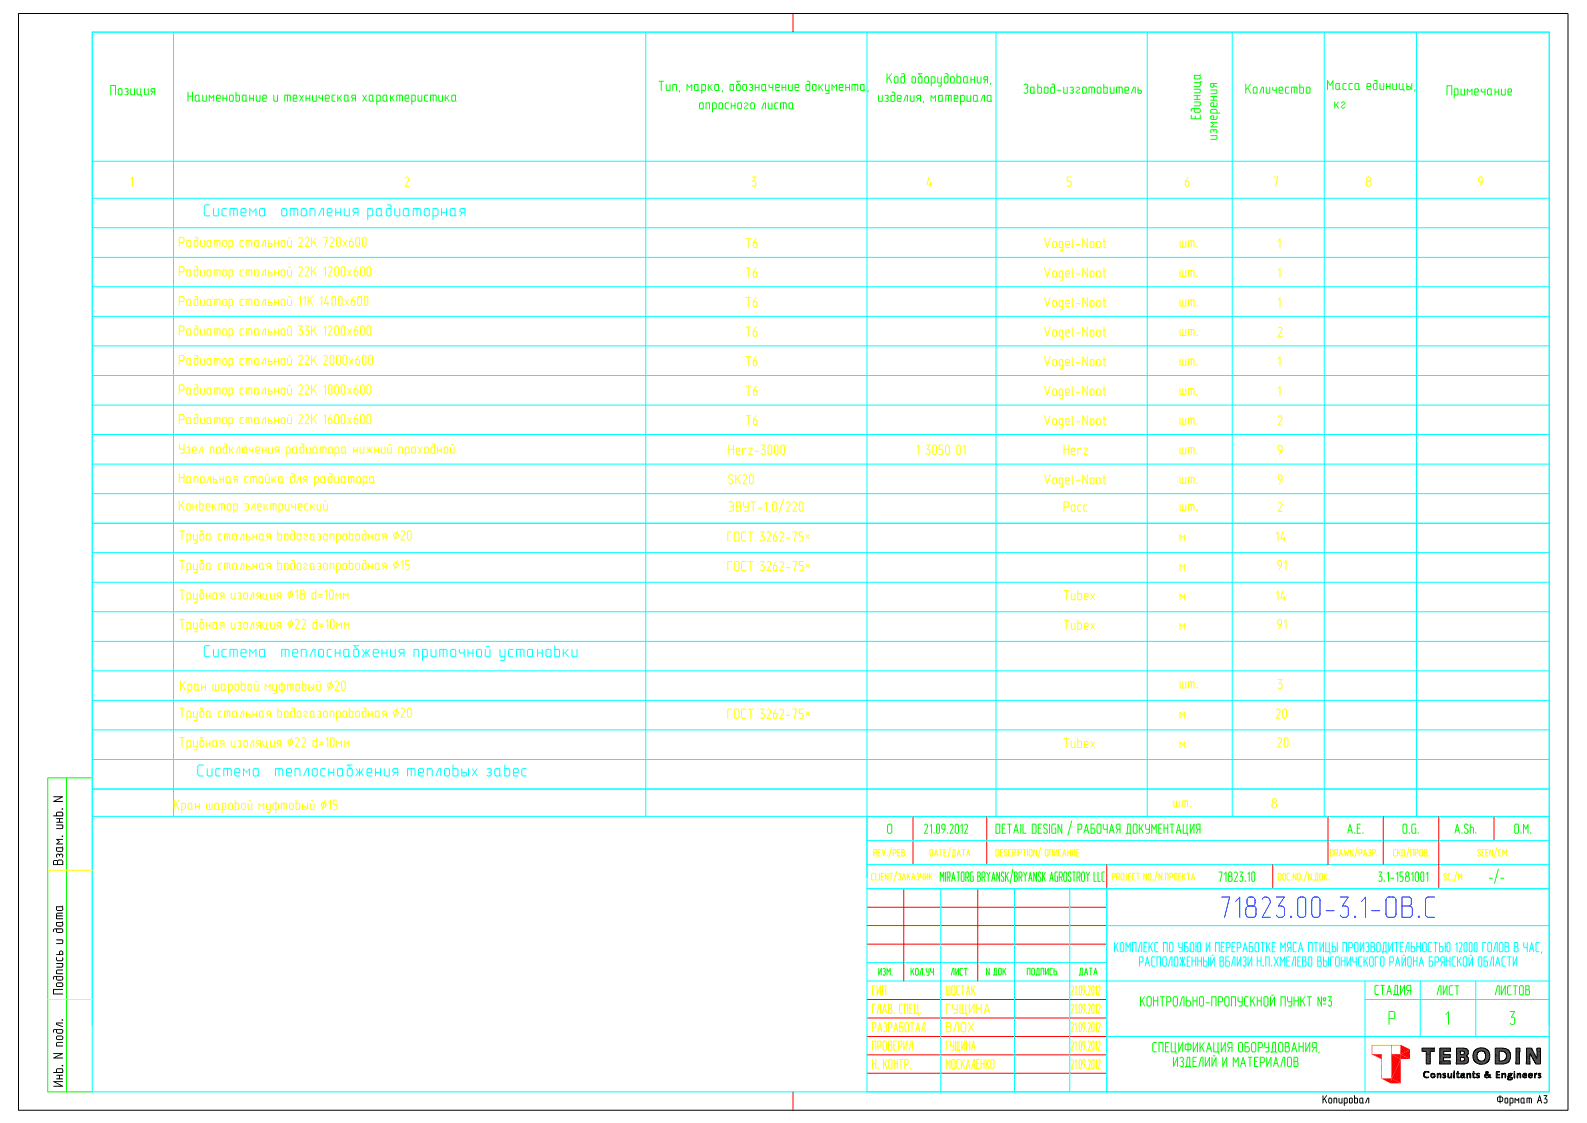The image size is (1587, 1123).
Task: Click the 'Система теплоснабжения тепловых завес' heading
Action: (x=361, y=772)
